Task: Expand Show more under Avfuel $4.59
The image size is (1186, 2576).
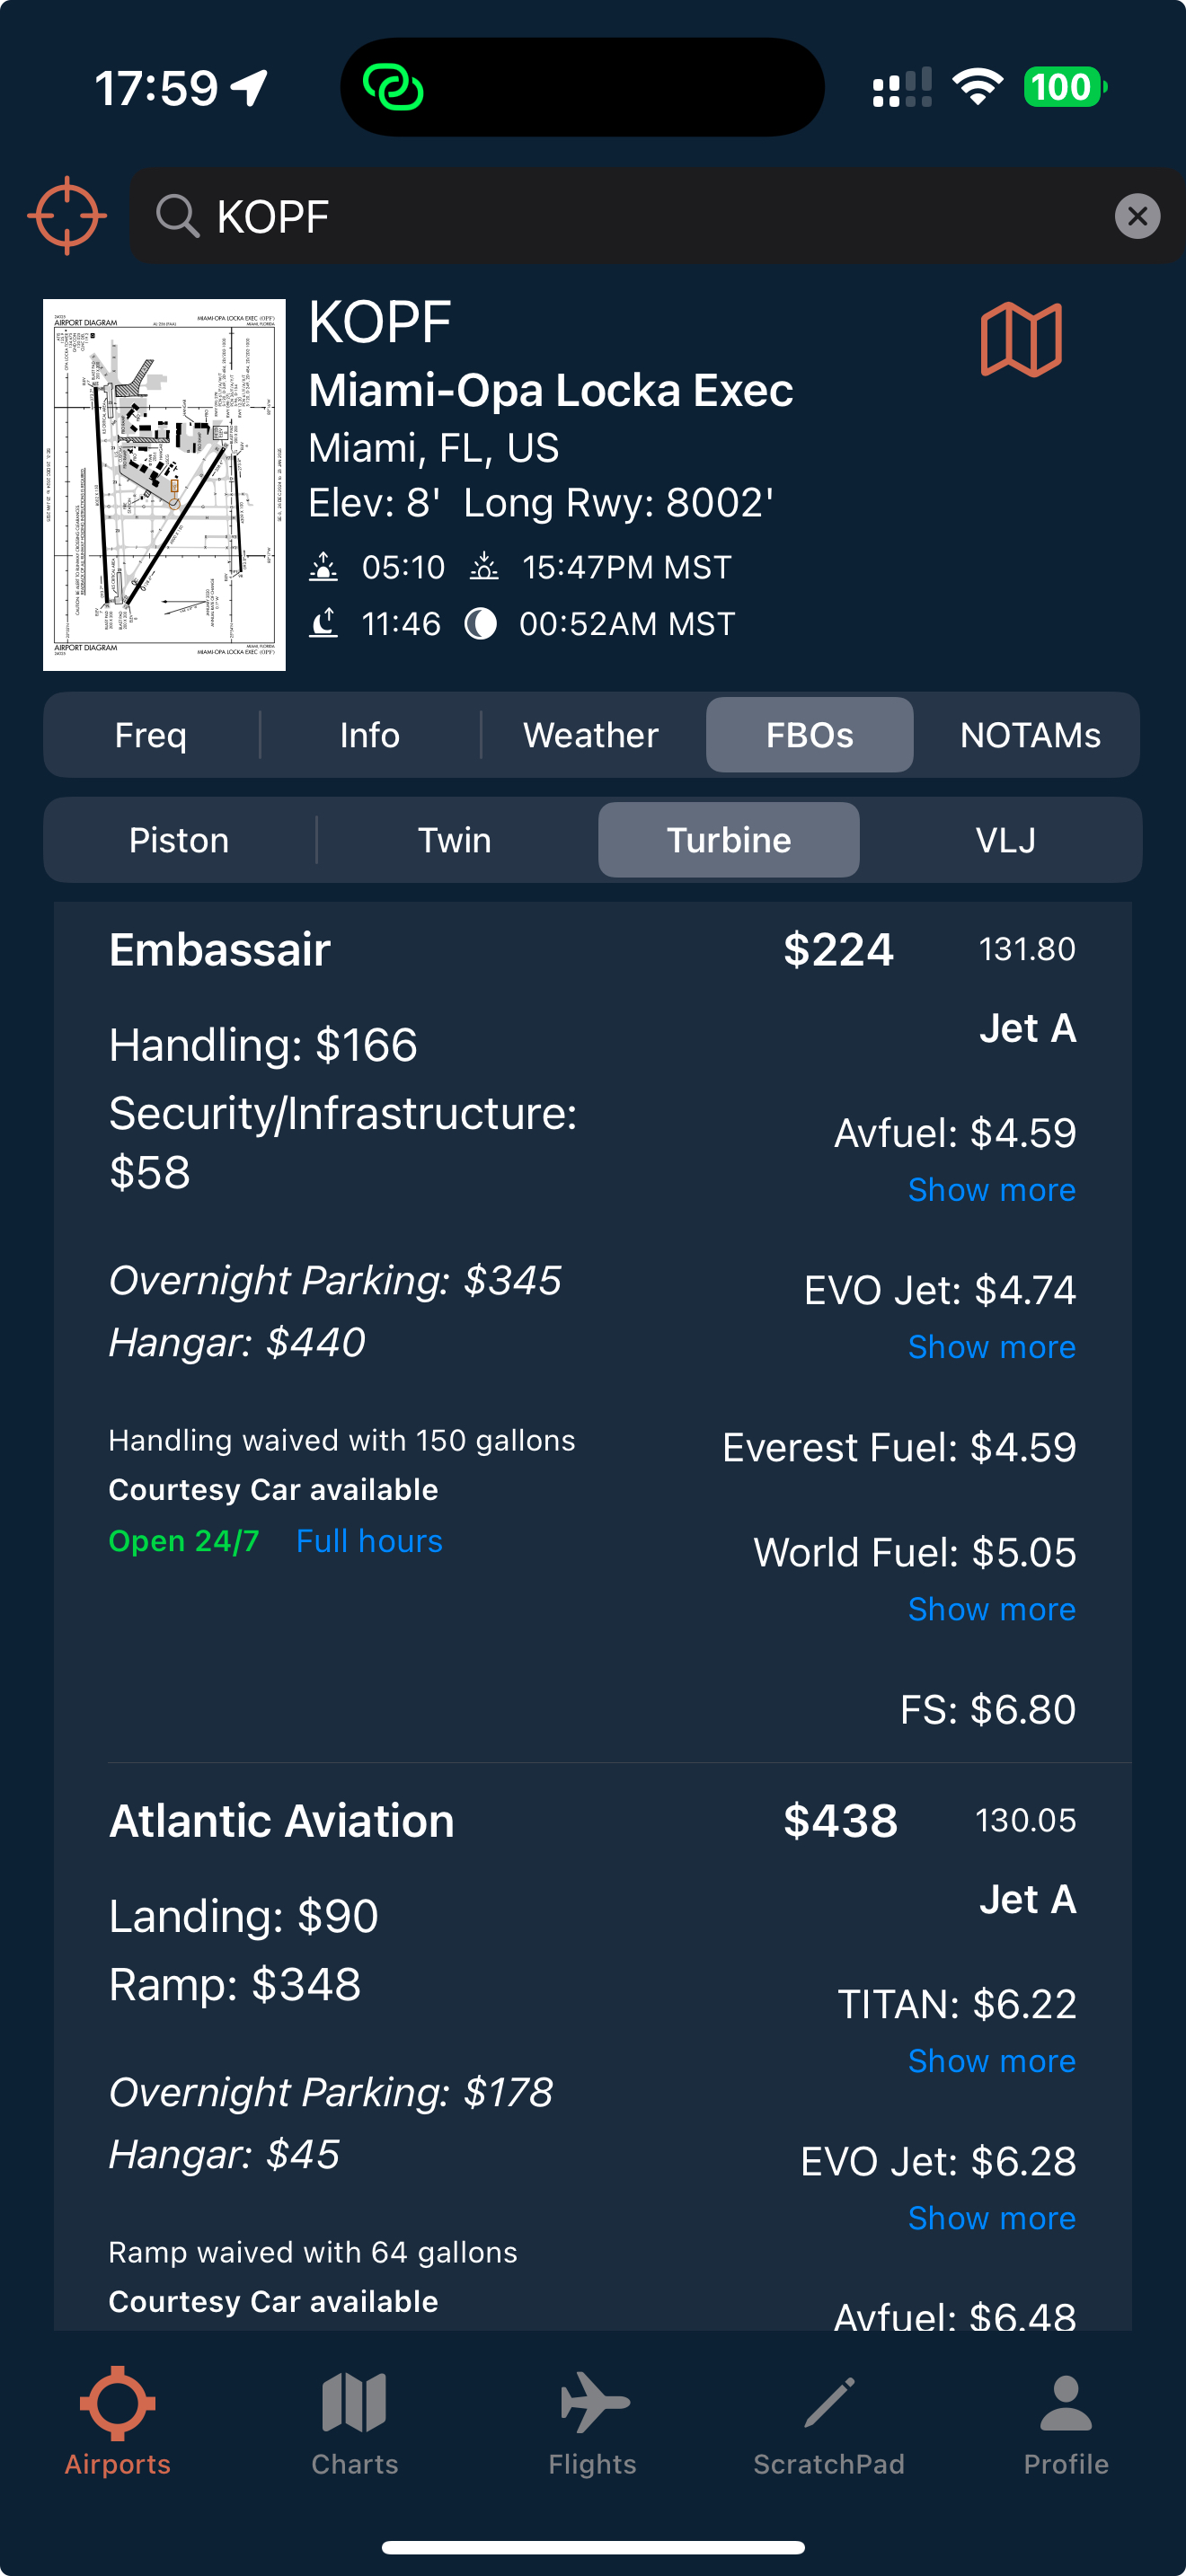Action: (991, 1190)
